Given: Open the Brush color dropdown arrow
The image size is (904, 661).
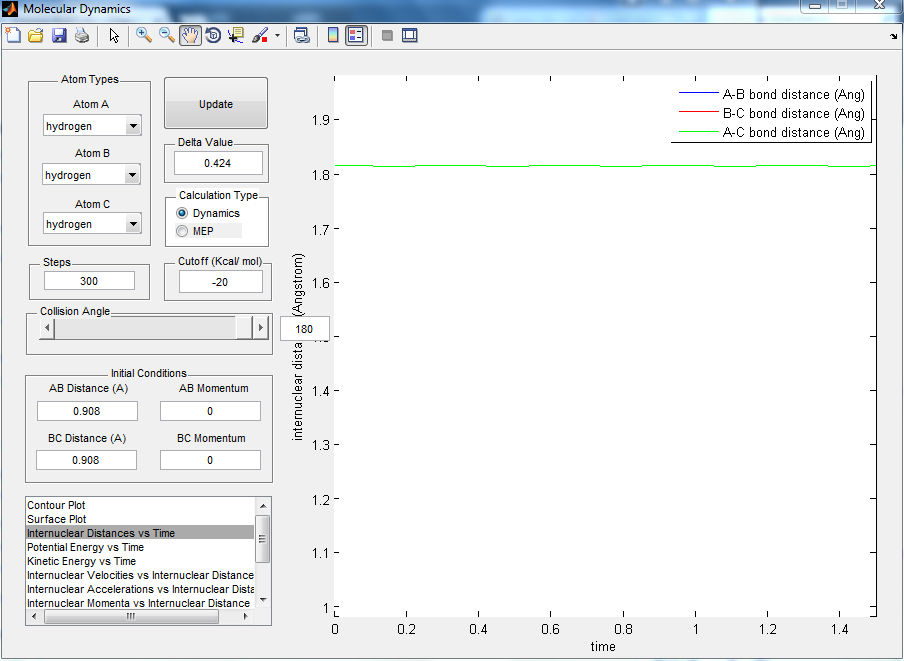Looking at the screenshot, I should pyautogui.click(x=277, y=36).
